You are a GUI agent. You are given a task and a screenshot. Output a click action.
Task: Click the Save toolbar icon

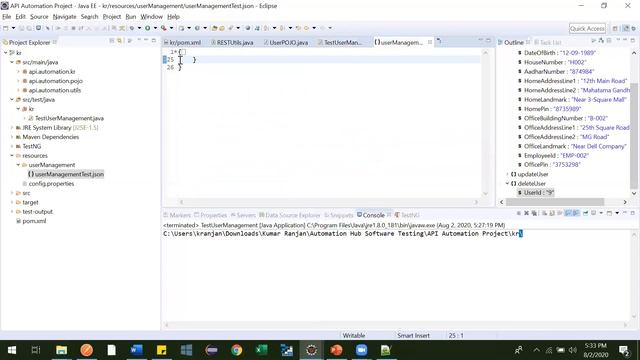(21, 28)
